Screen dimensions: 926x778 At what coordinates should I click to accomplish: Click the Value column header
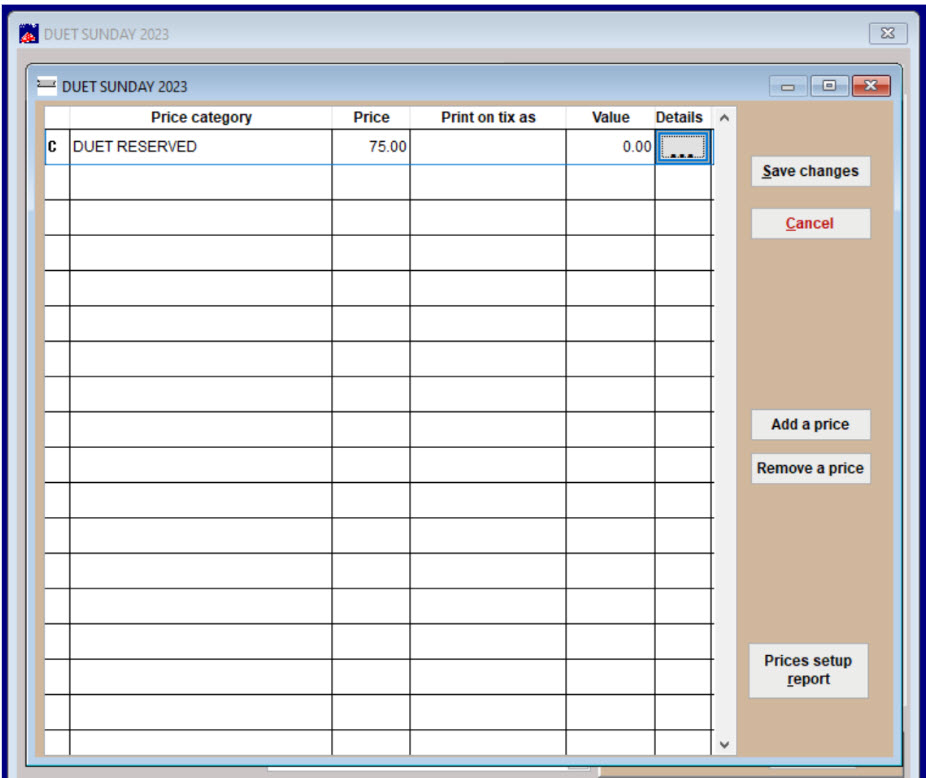tap(610, 118)
